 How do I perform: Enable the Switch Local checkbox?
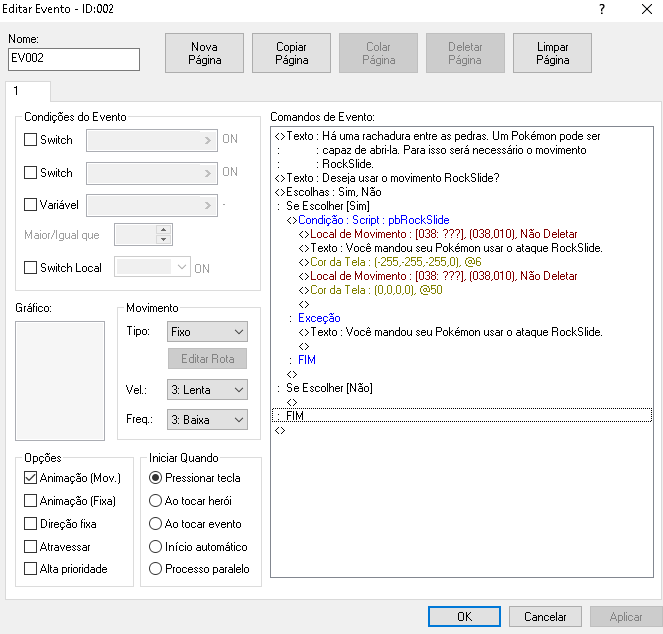[30, 268]
